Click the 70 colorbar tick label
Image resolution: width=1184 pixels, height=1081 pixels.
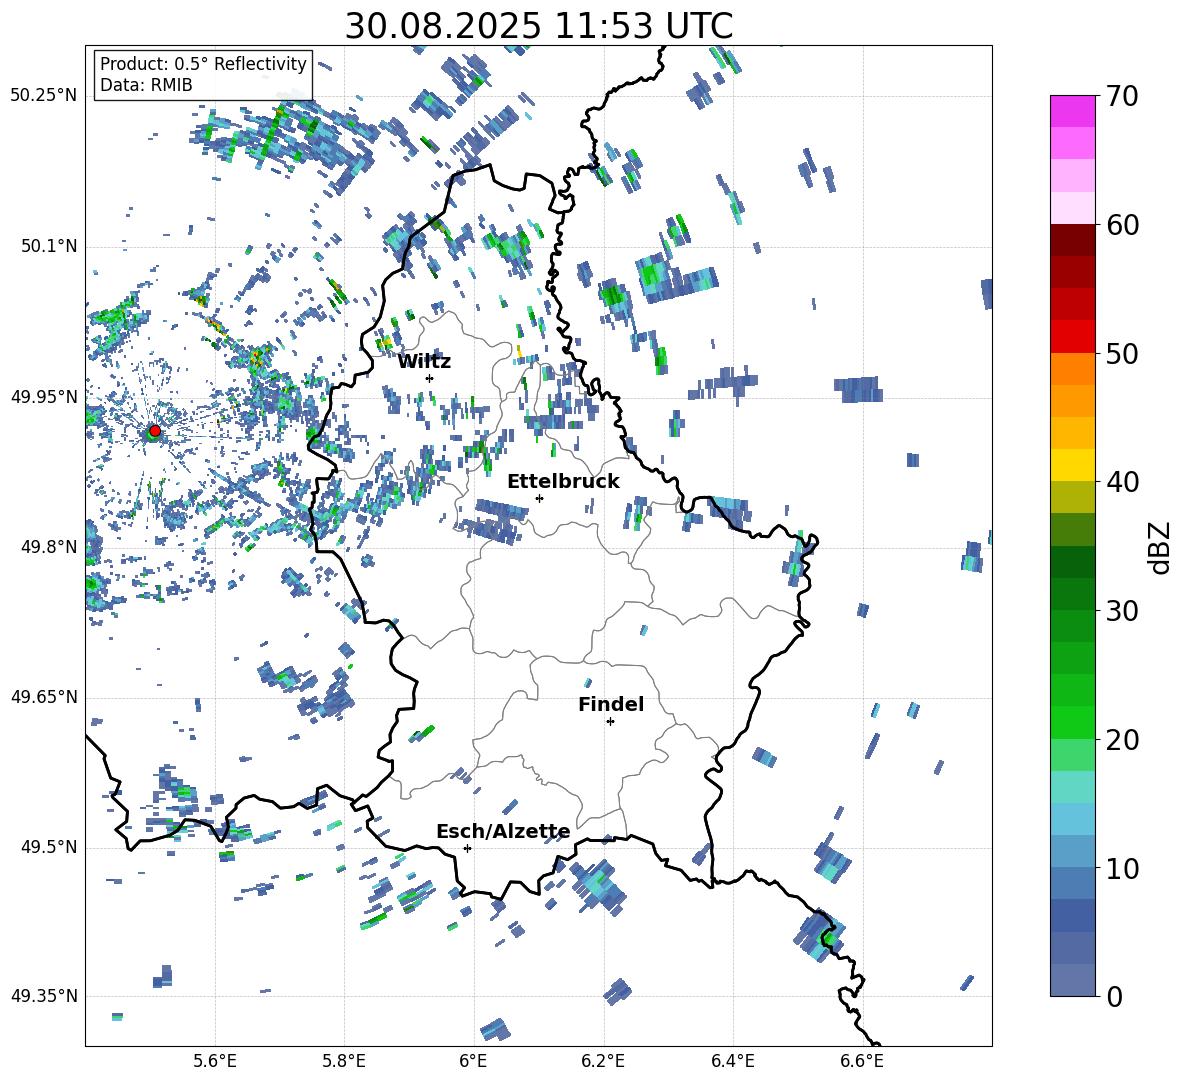tap(1123, 97)
